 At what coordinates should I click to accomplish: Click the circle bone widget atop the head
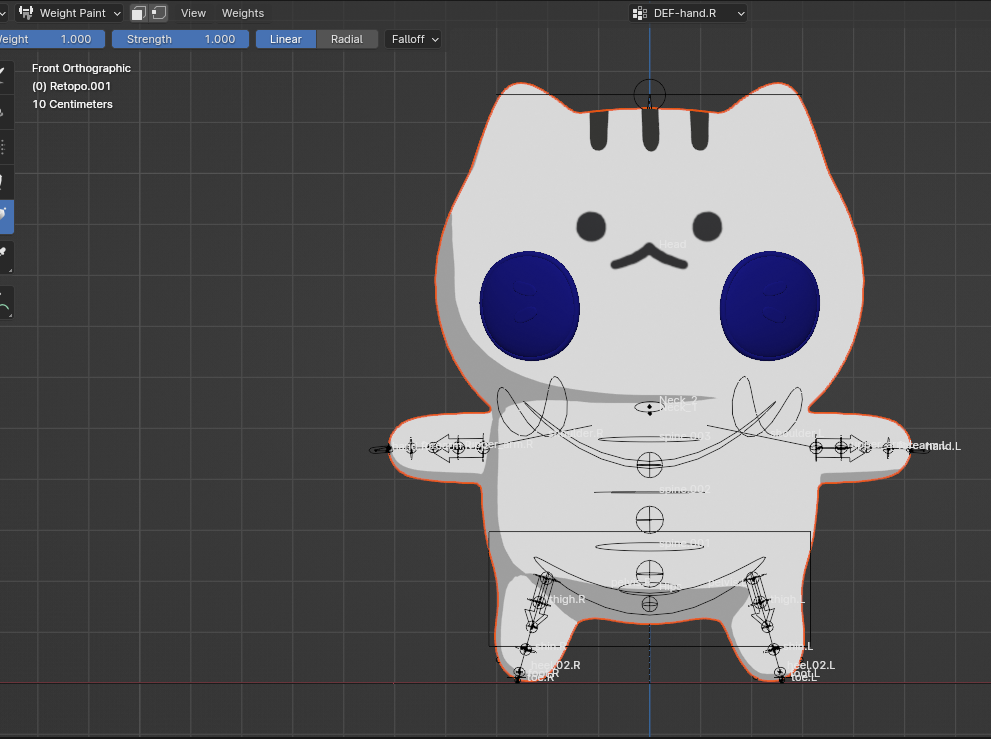coord(650,95)
